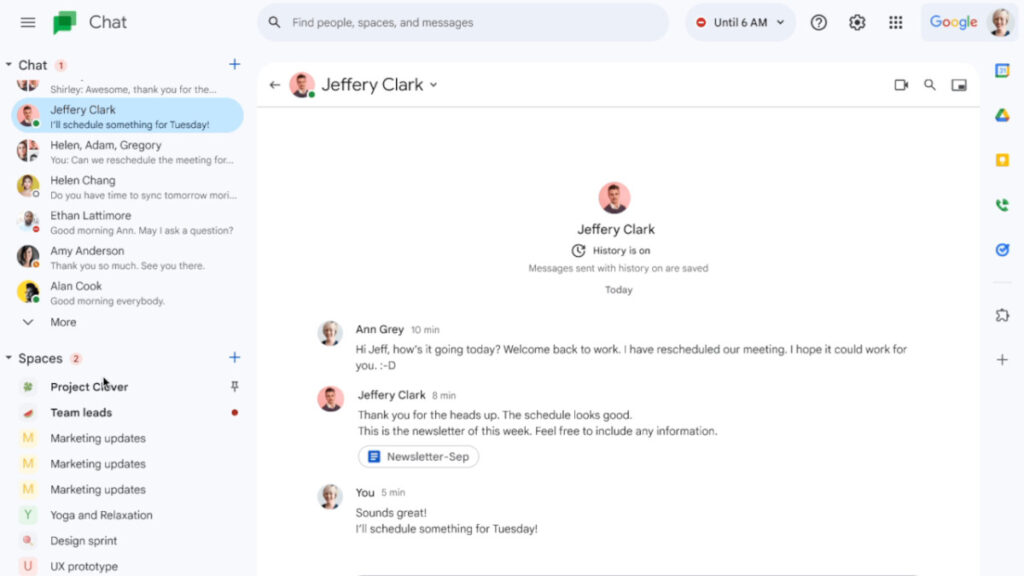The height and width of the screenshot is (576, 1024).
Task: Search within the Jeffery Clark conversation
Action: pos(929,85)
